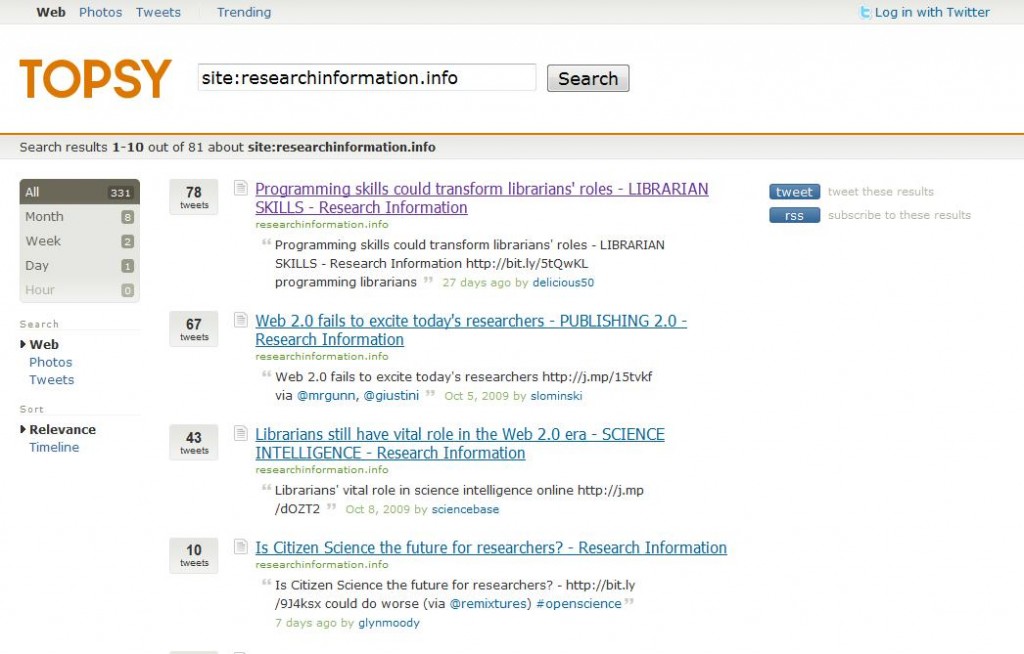Screen dimensions: 1024x654
Task: Open the Photos tab in top bar
Action: (101, 12)
